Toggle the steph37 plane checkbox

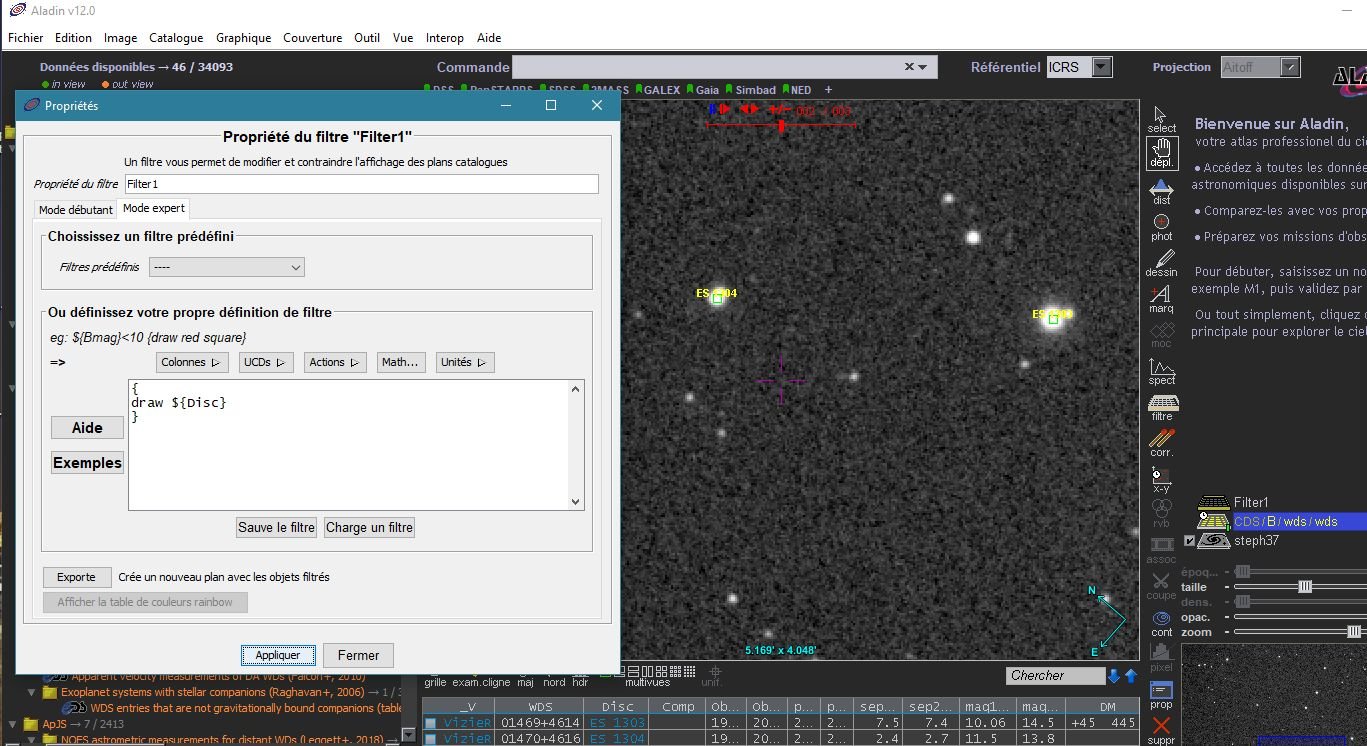1189,541
